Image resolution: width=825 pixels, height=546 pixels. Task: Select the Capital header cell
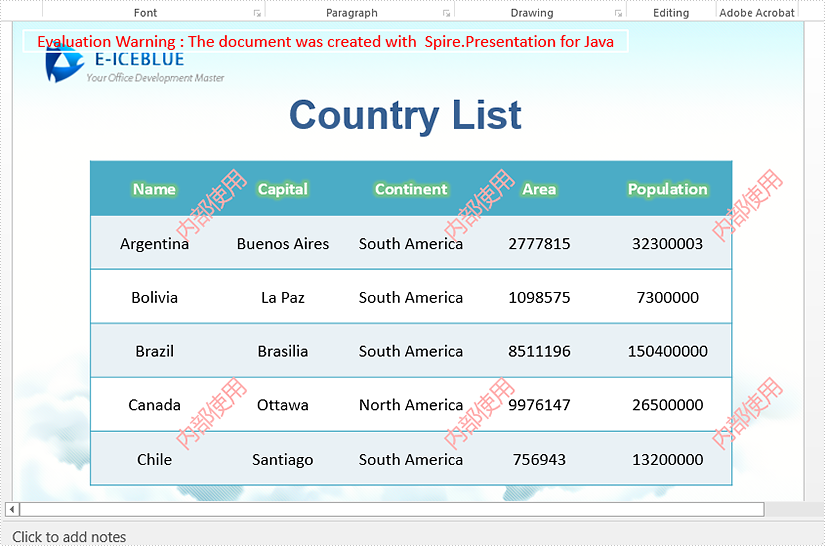(283, 189)
